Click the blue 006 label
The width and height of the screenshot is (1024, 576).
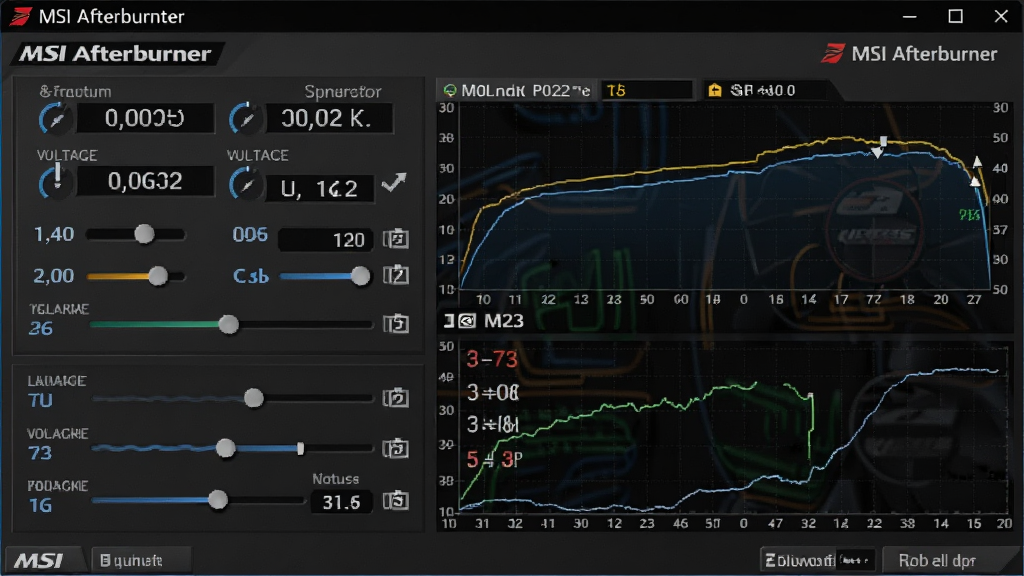(250, 234)
